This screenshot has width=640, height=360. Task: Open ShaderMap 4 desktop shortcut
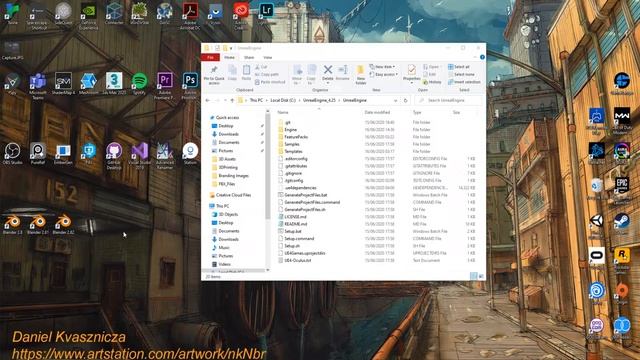[63, 84]
